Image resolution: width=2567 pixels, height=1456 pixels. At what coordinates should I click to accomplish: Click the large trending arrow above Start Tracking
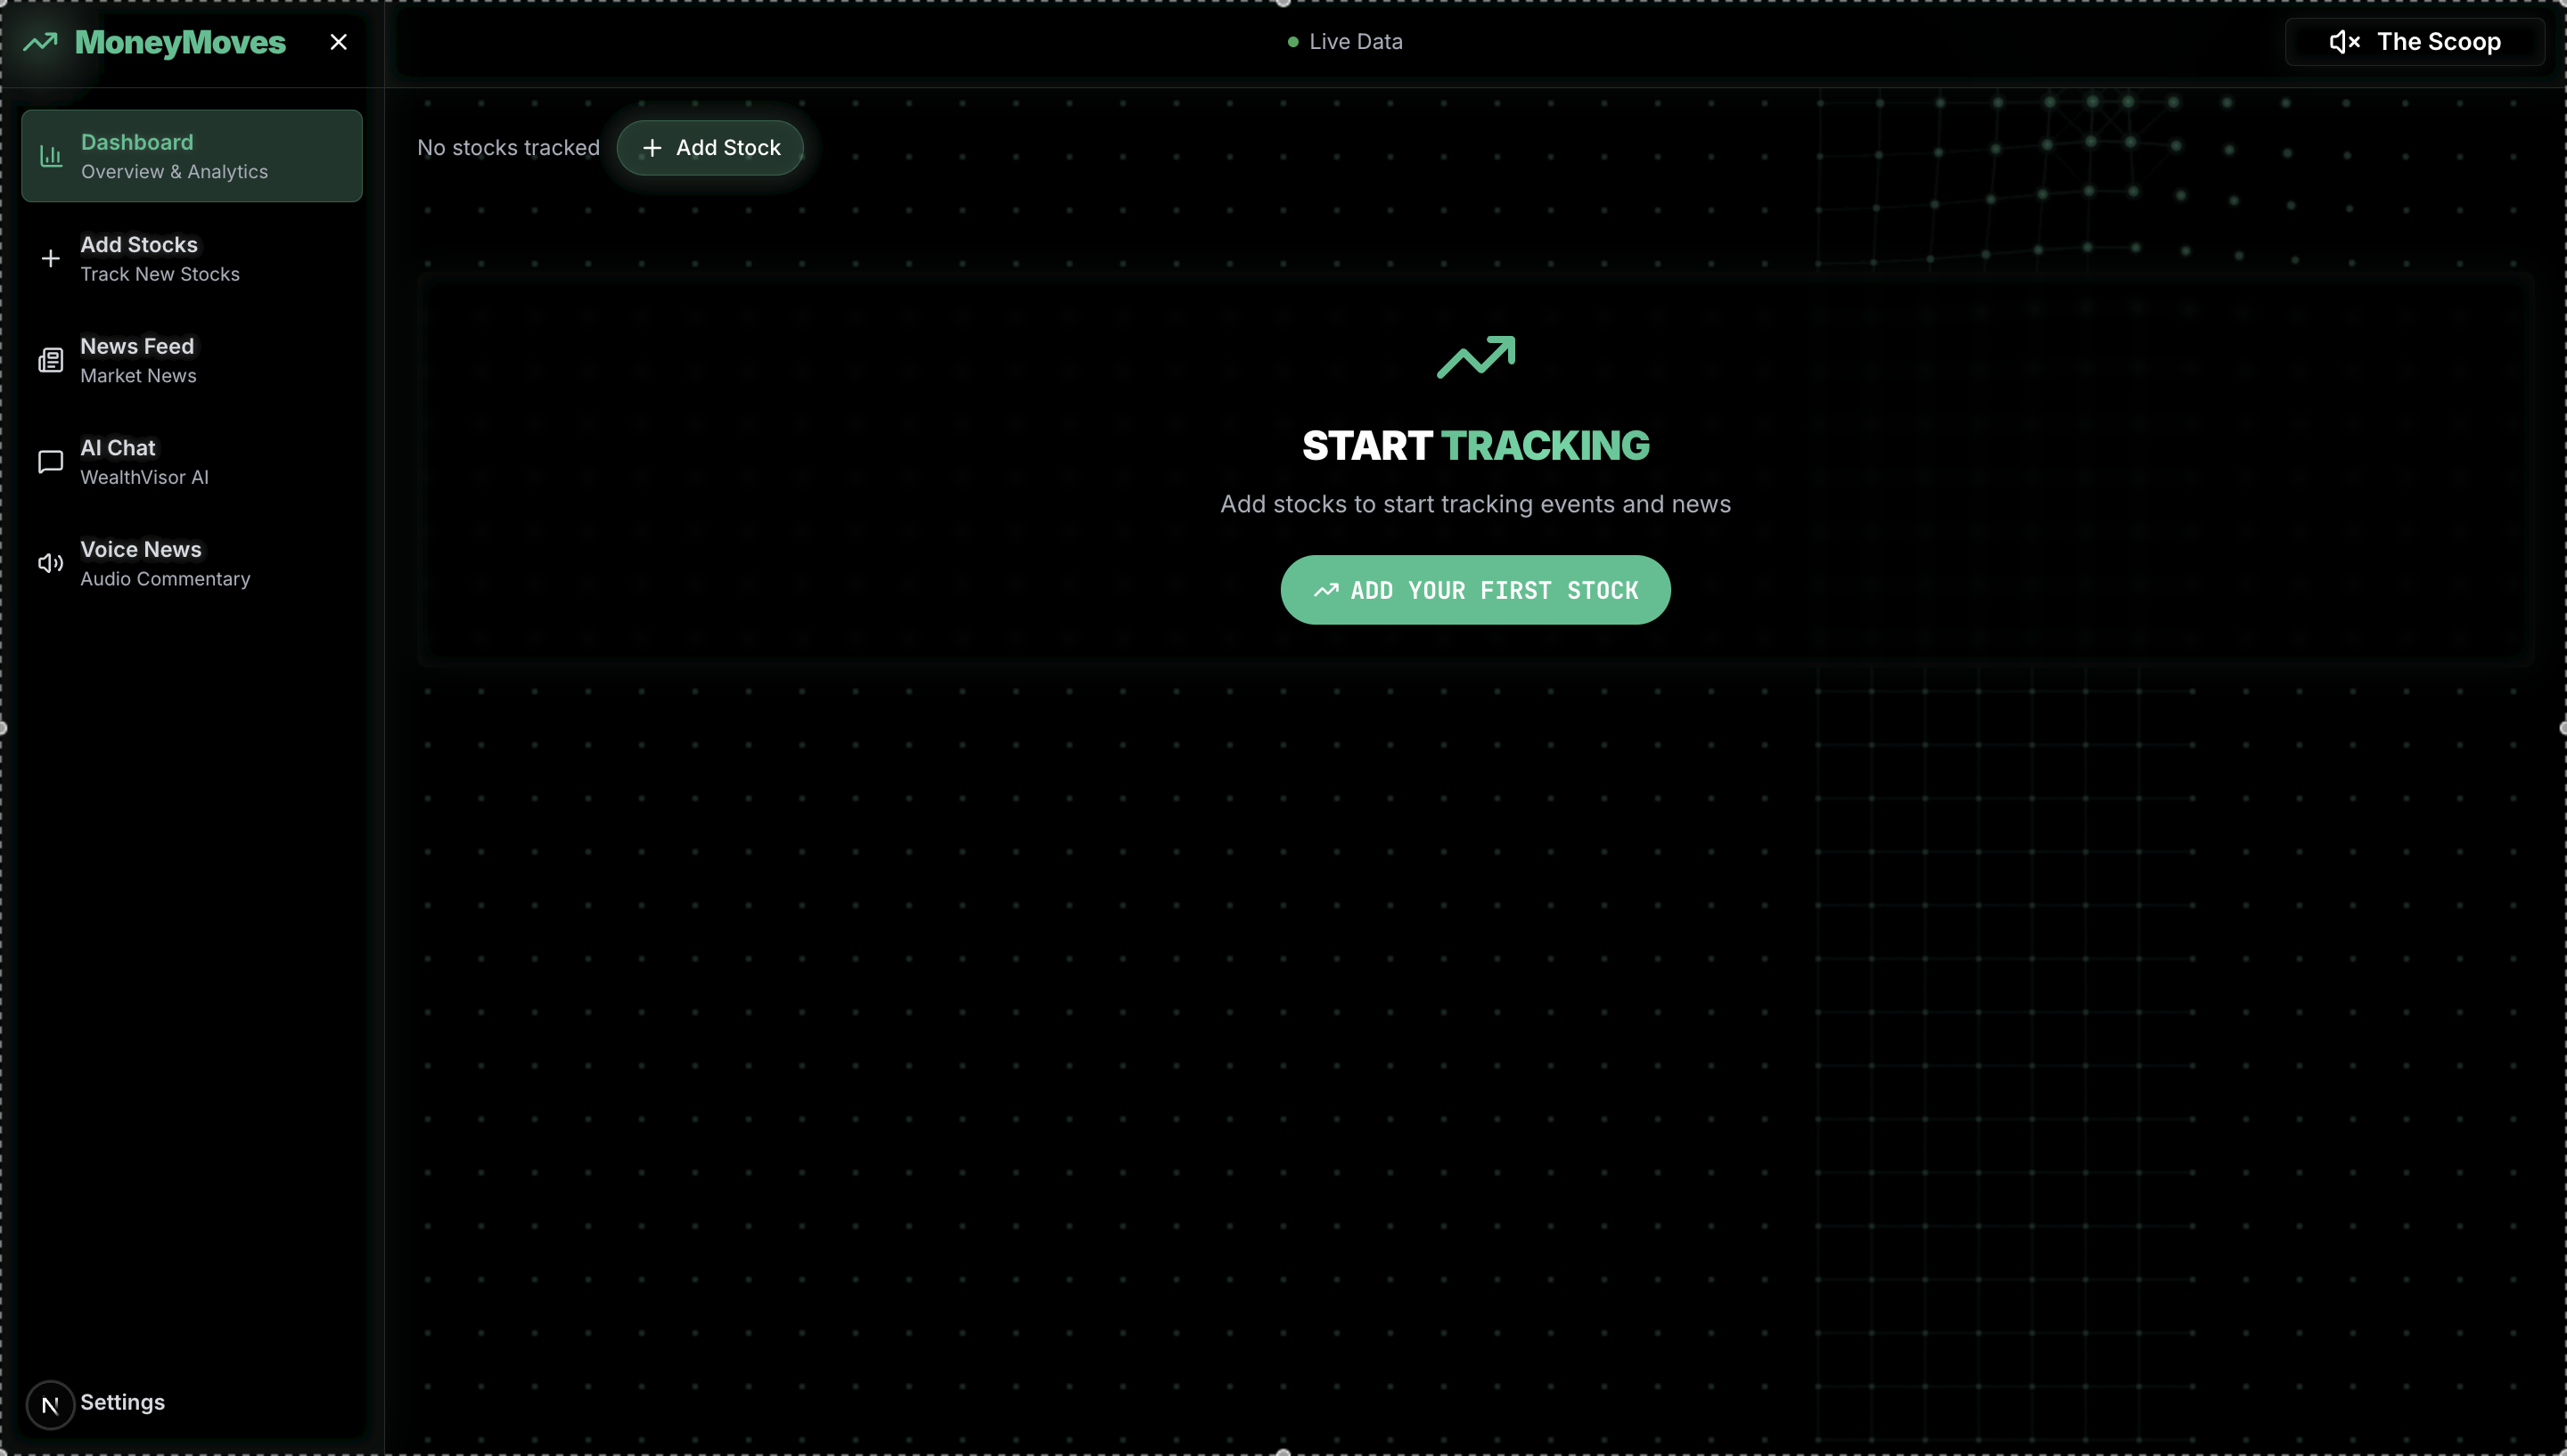[1475, 357]
